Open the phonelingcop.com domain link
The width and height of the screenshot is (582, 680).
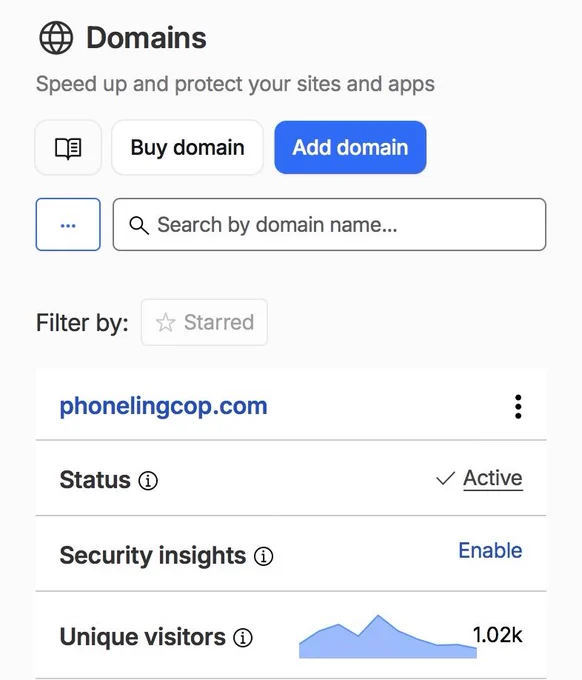tap(163, 406)
